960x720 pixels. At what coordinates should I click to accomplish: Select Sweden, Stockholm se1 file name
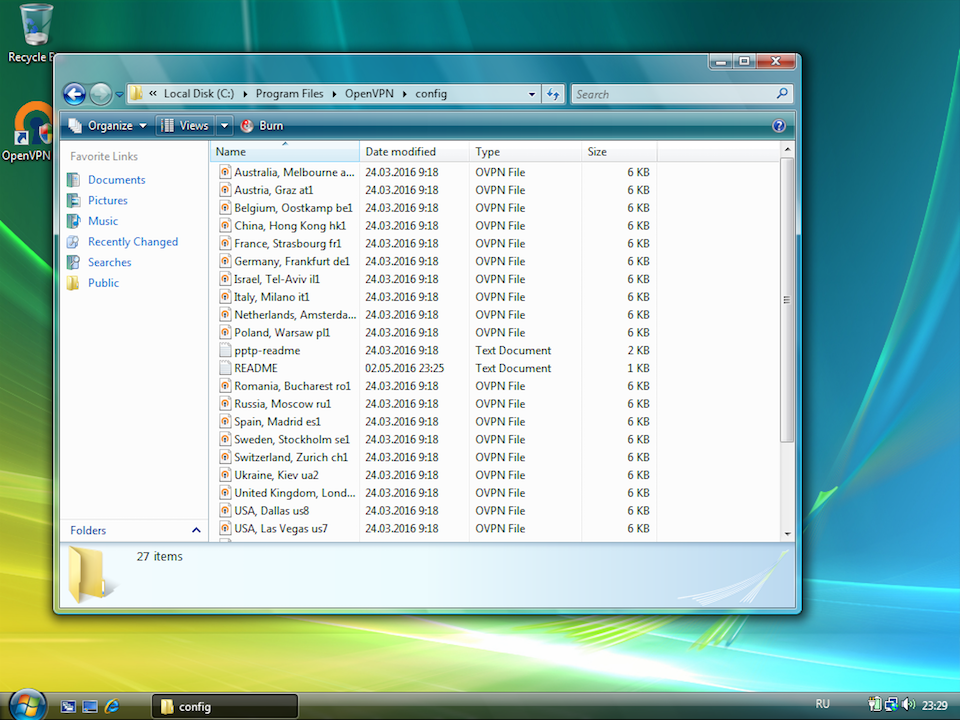click(x=292, y=439)
